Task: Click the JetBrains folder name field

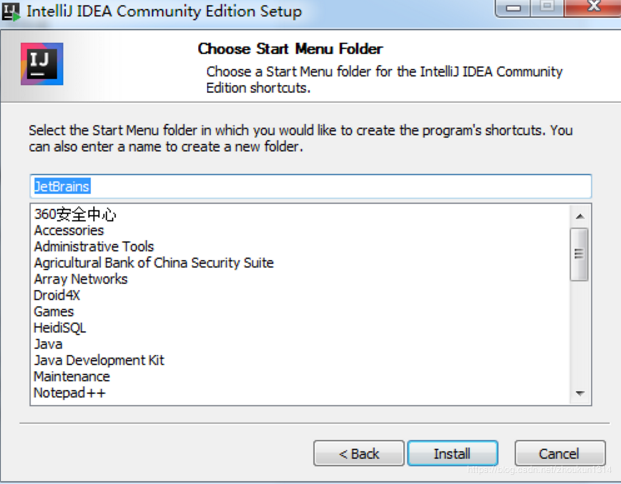Action: (x=310, y=186)
